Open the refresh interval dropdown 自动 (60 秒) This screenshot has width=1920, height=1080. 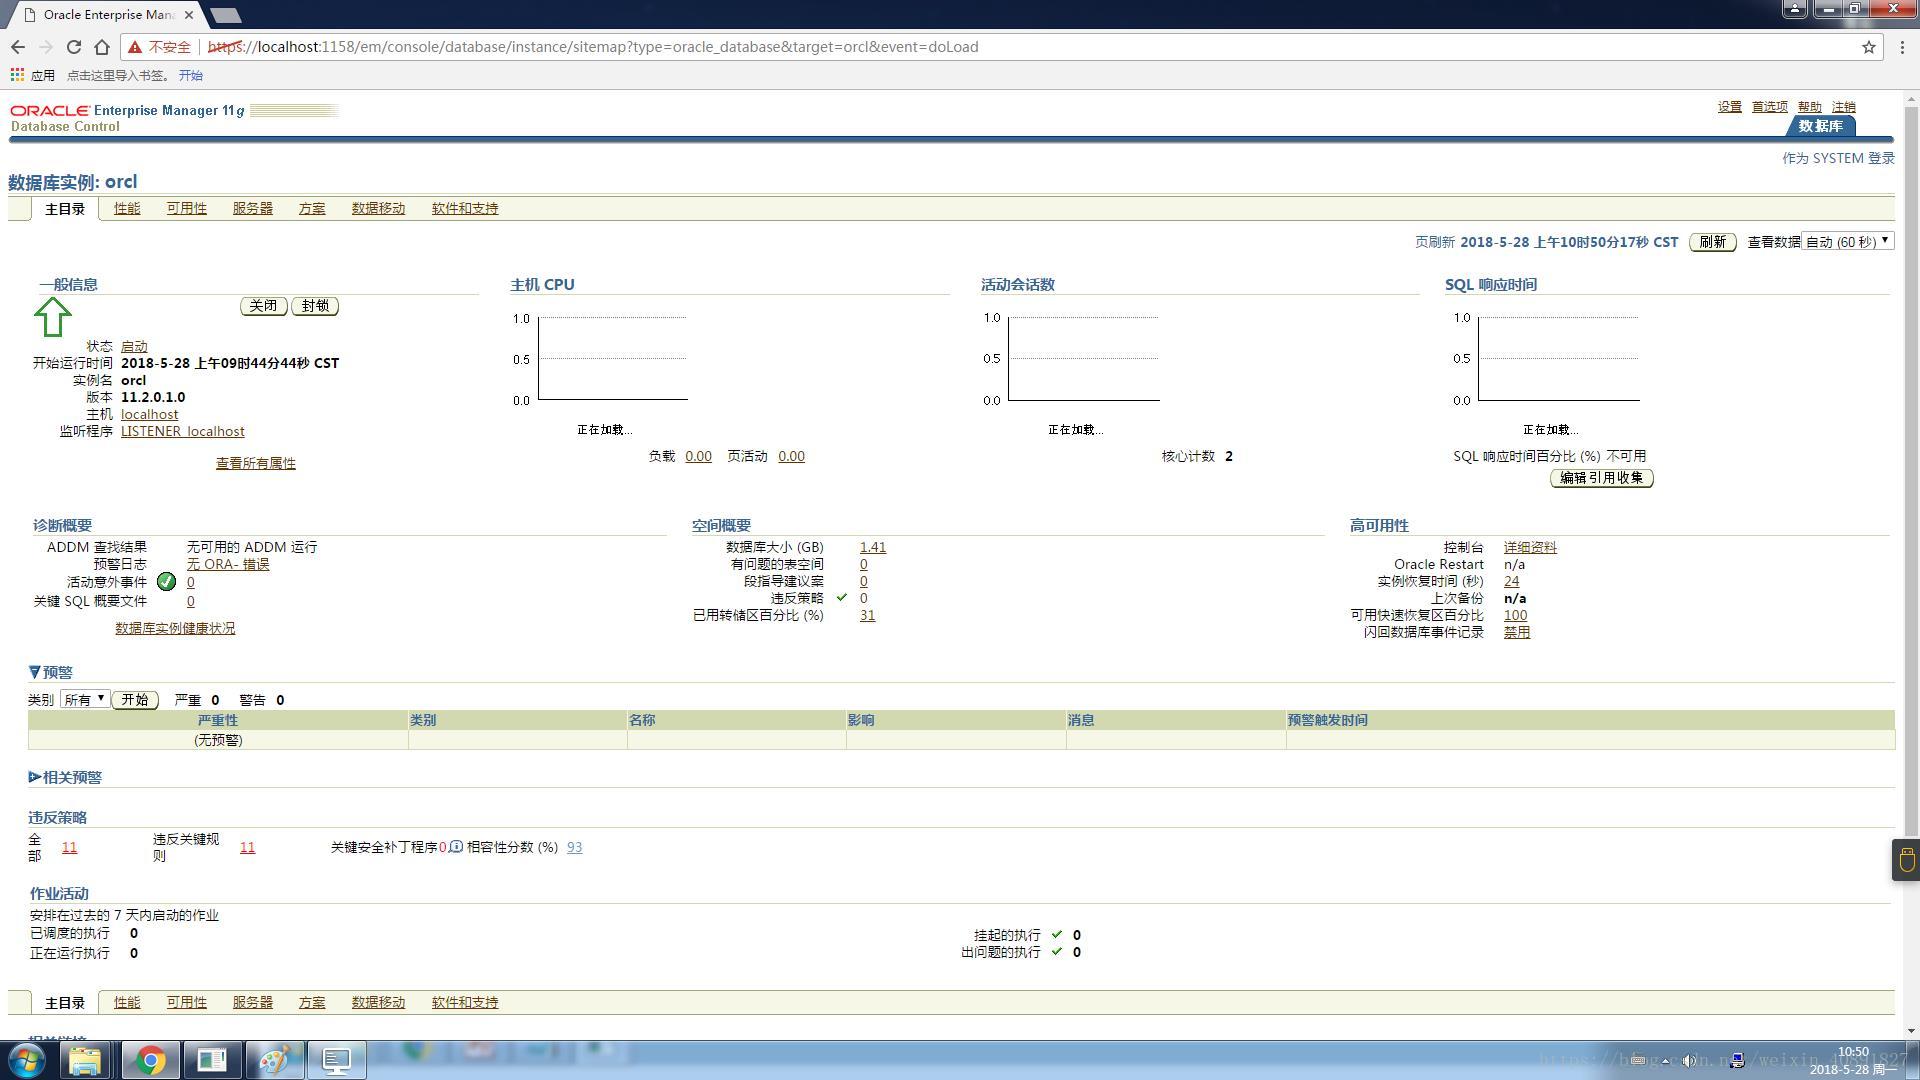pos(1847,241)
